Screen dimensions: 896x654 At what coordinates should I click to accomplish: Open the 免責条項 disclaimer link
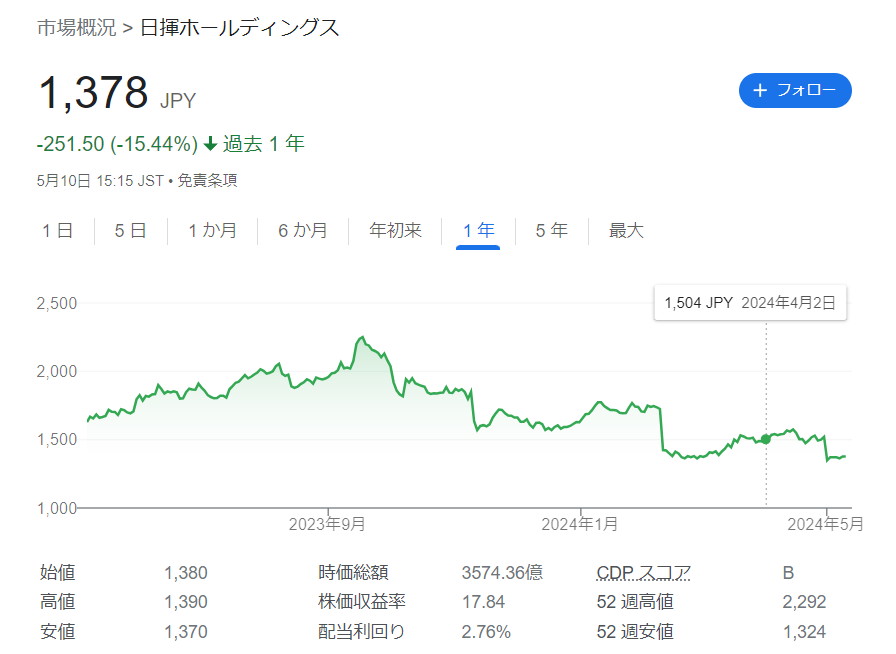click(x=207, y=181)
